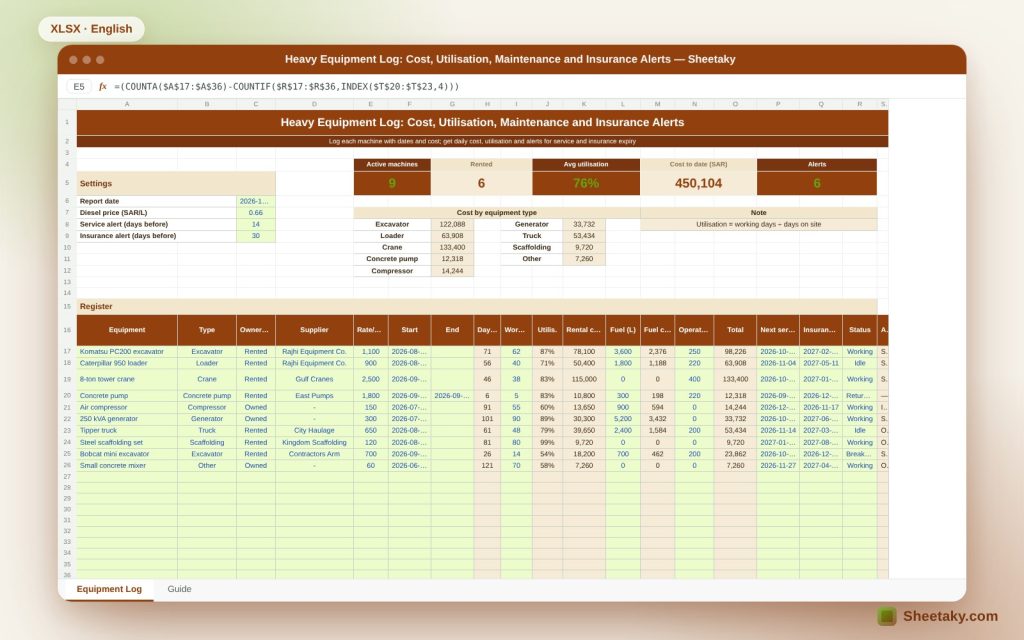Select City Haulage supplier cell
Screen dimensions: 1024x640
click(x=314, y=430)
